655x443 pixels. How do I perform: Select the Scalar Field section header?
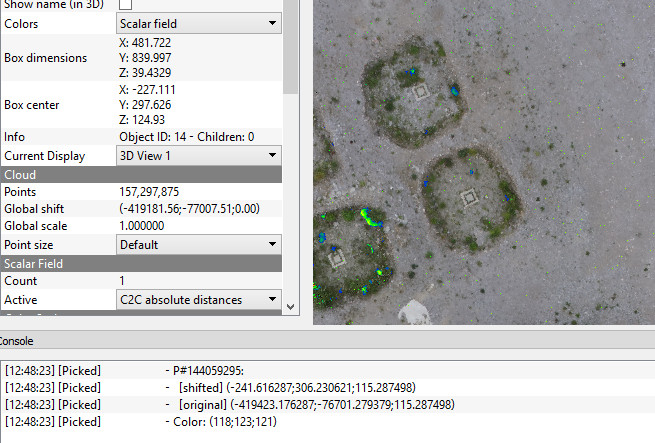point(141,263)
